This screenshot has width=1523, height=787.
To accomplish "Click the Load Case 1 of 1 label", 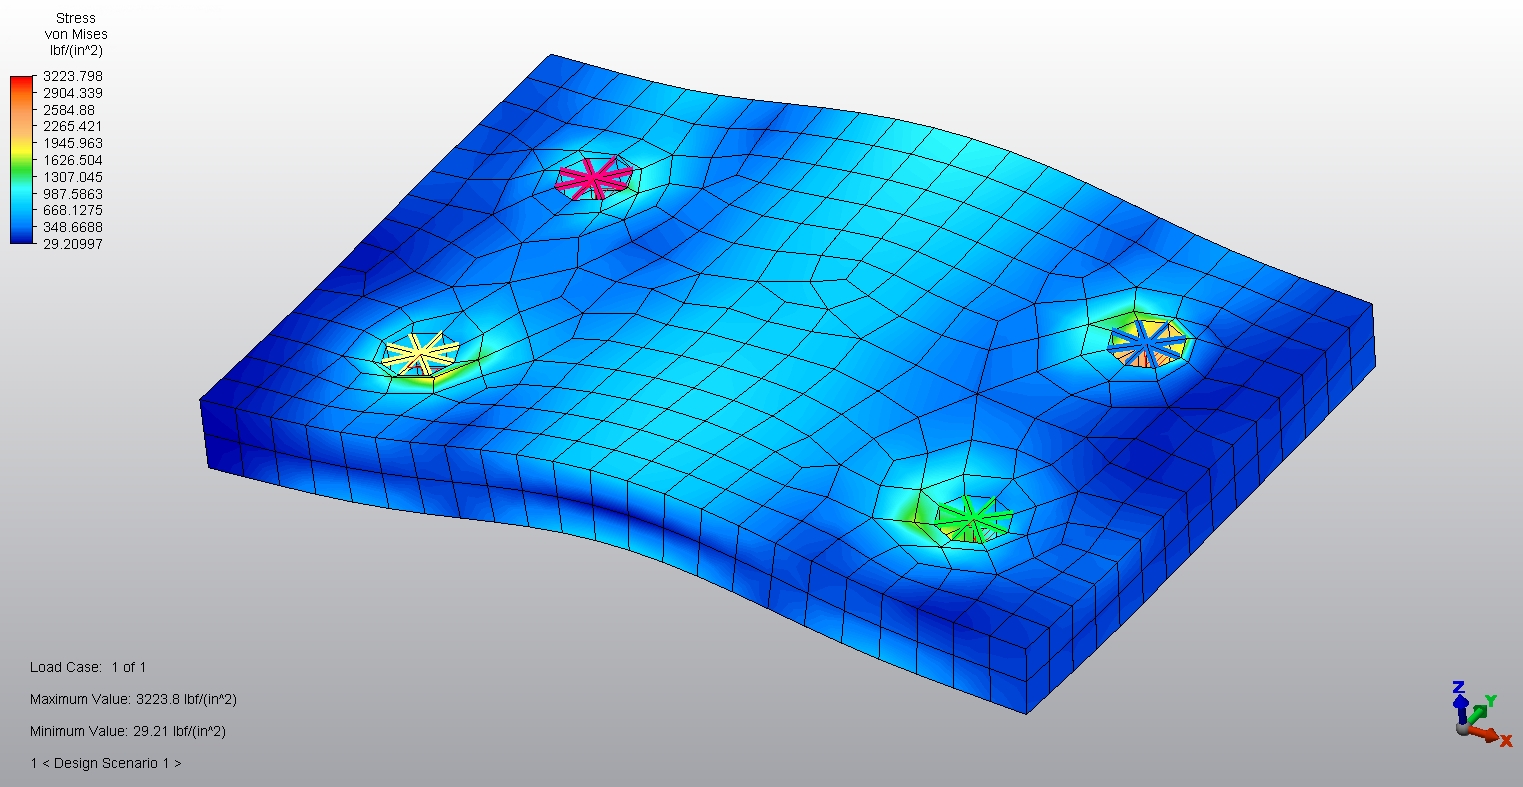I will point(88,667).
